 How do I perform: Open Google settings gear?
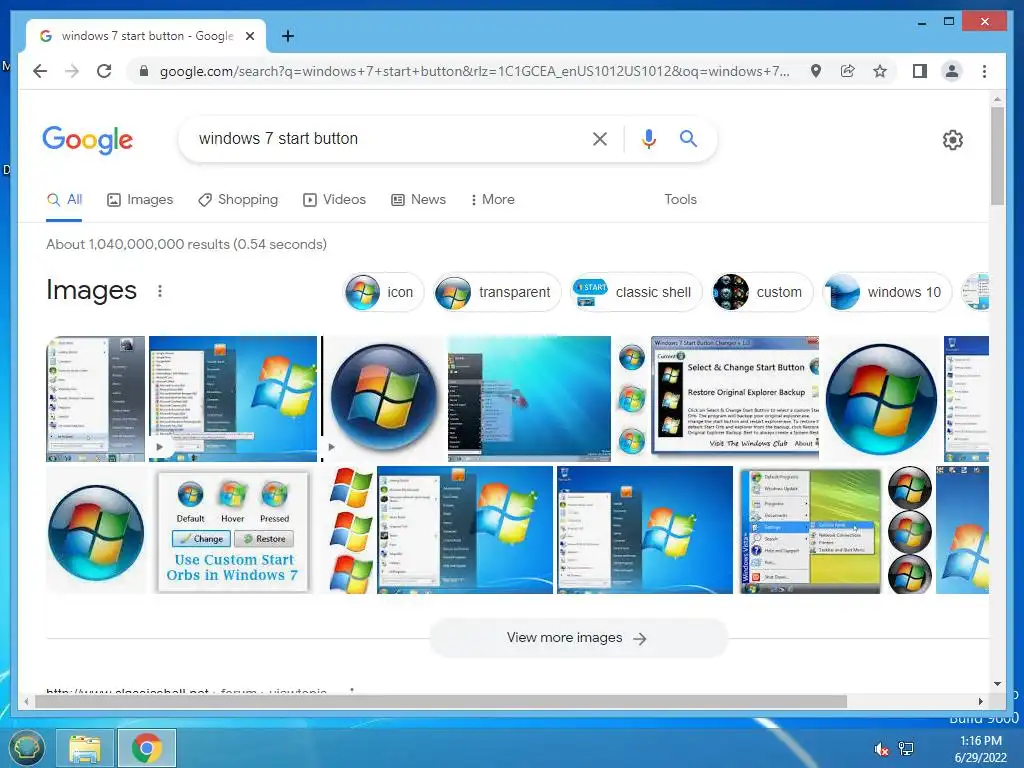[x=953, y=140]
